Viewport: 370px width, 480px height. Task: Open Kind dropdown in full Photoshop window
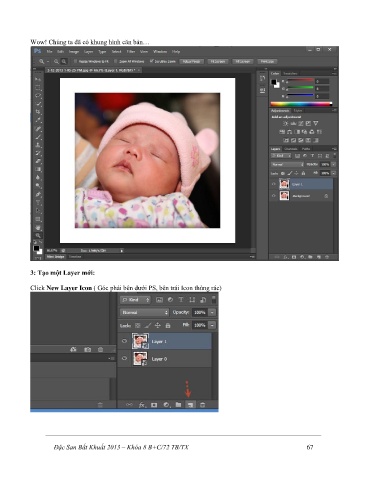281,156
